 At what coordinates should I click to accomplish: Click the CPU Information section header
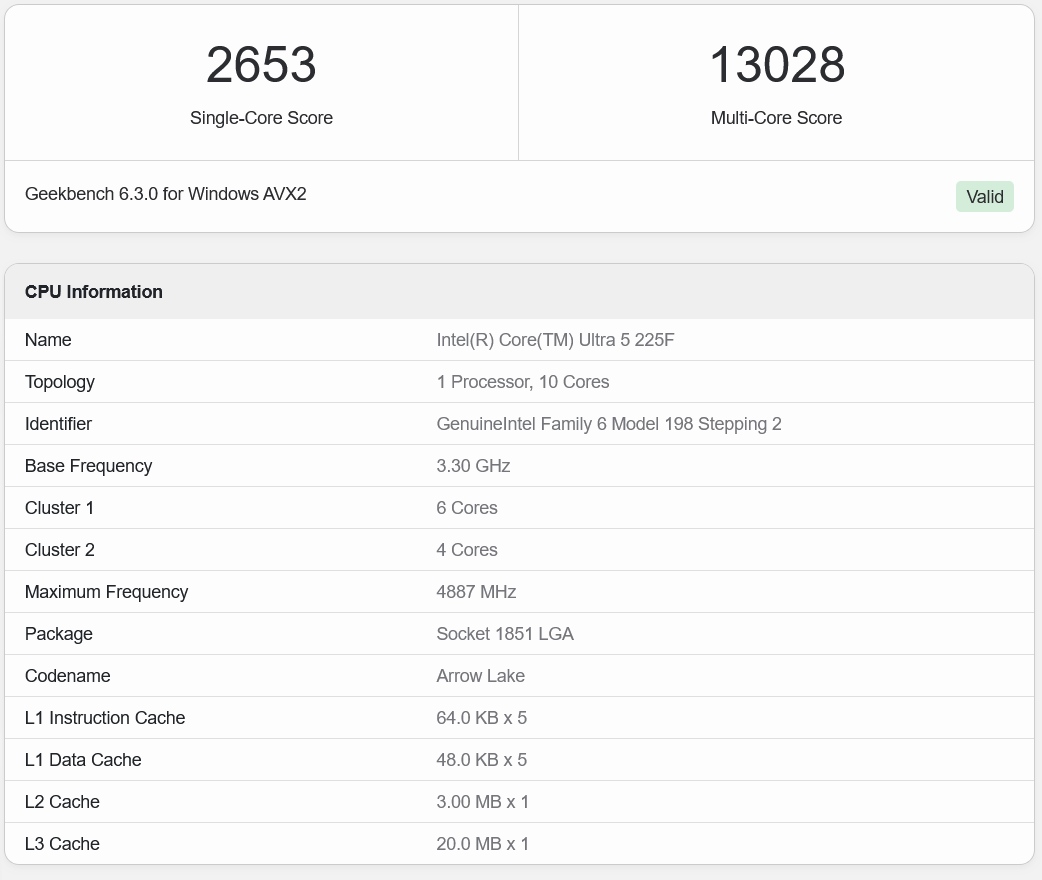point(94,292)
